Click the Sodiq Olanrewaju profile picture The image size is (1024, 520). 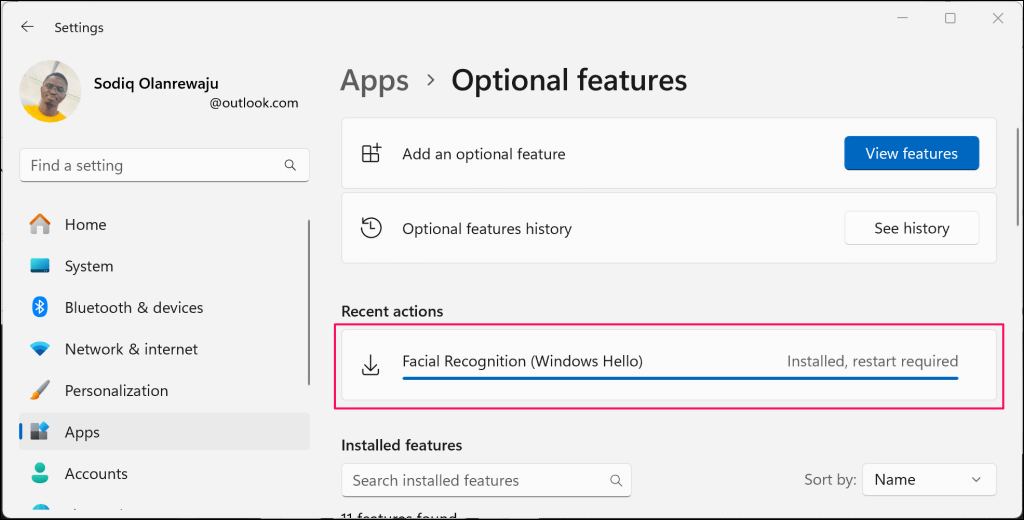click(x=51, y=91)
